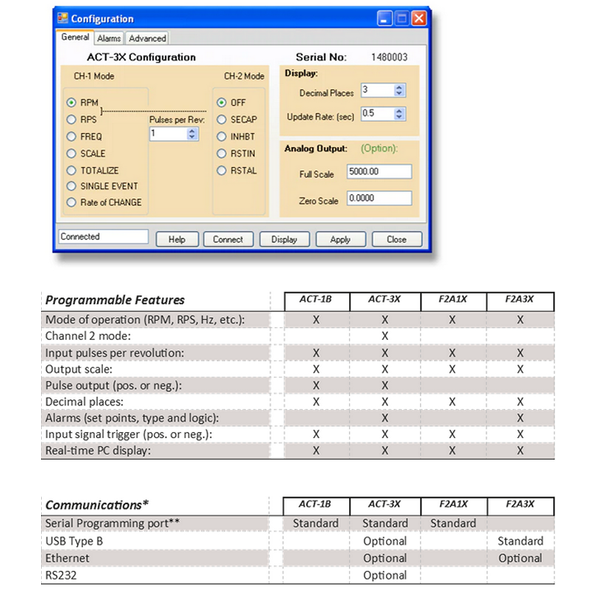Click the green (Option) label
Screen dimensions: 600x600
point(379,148)
